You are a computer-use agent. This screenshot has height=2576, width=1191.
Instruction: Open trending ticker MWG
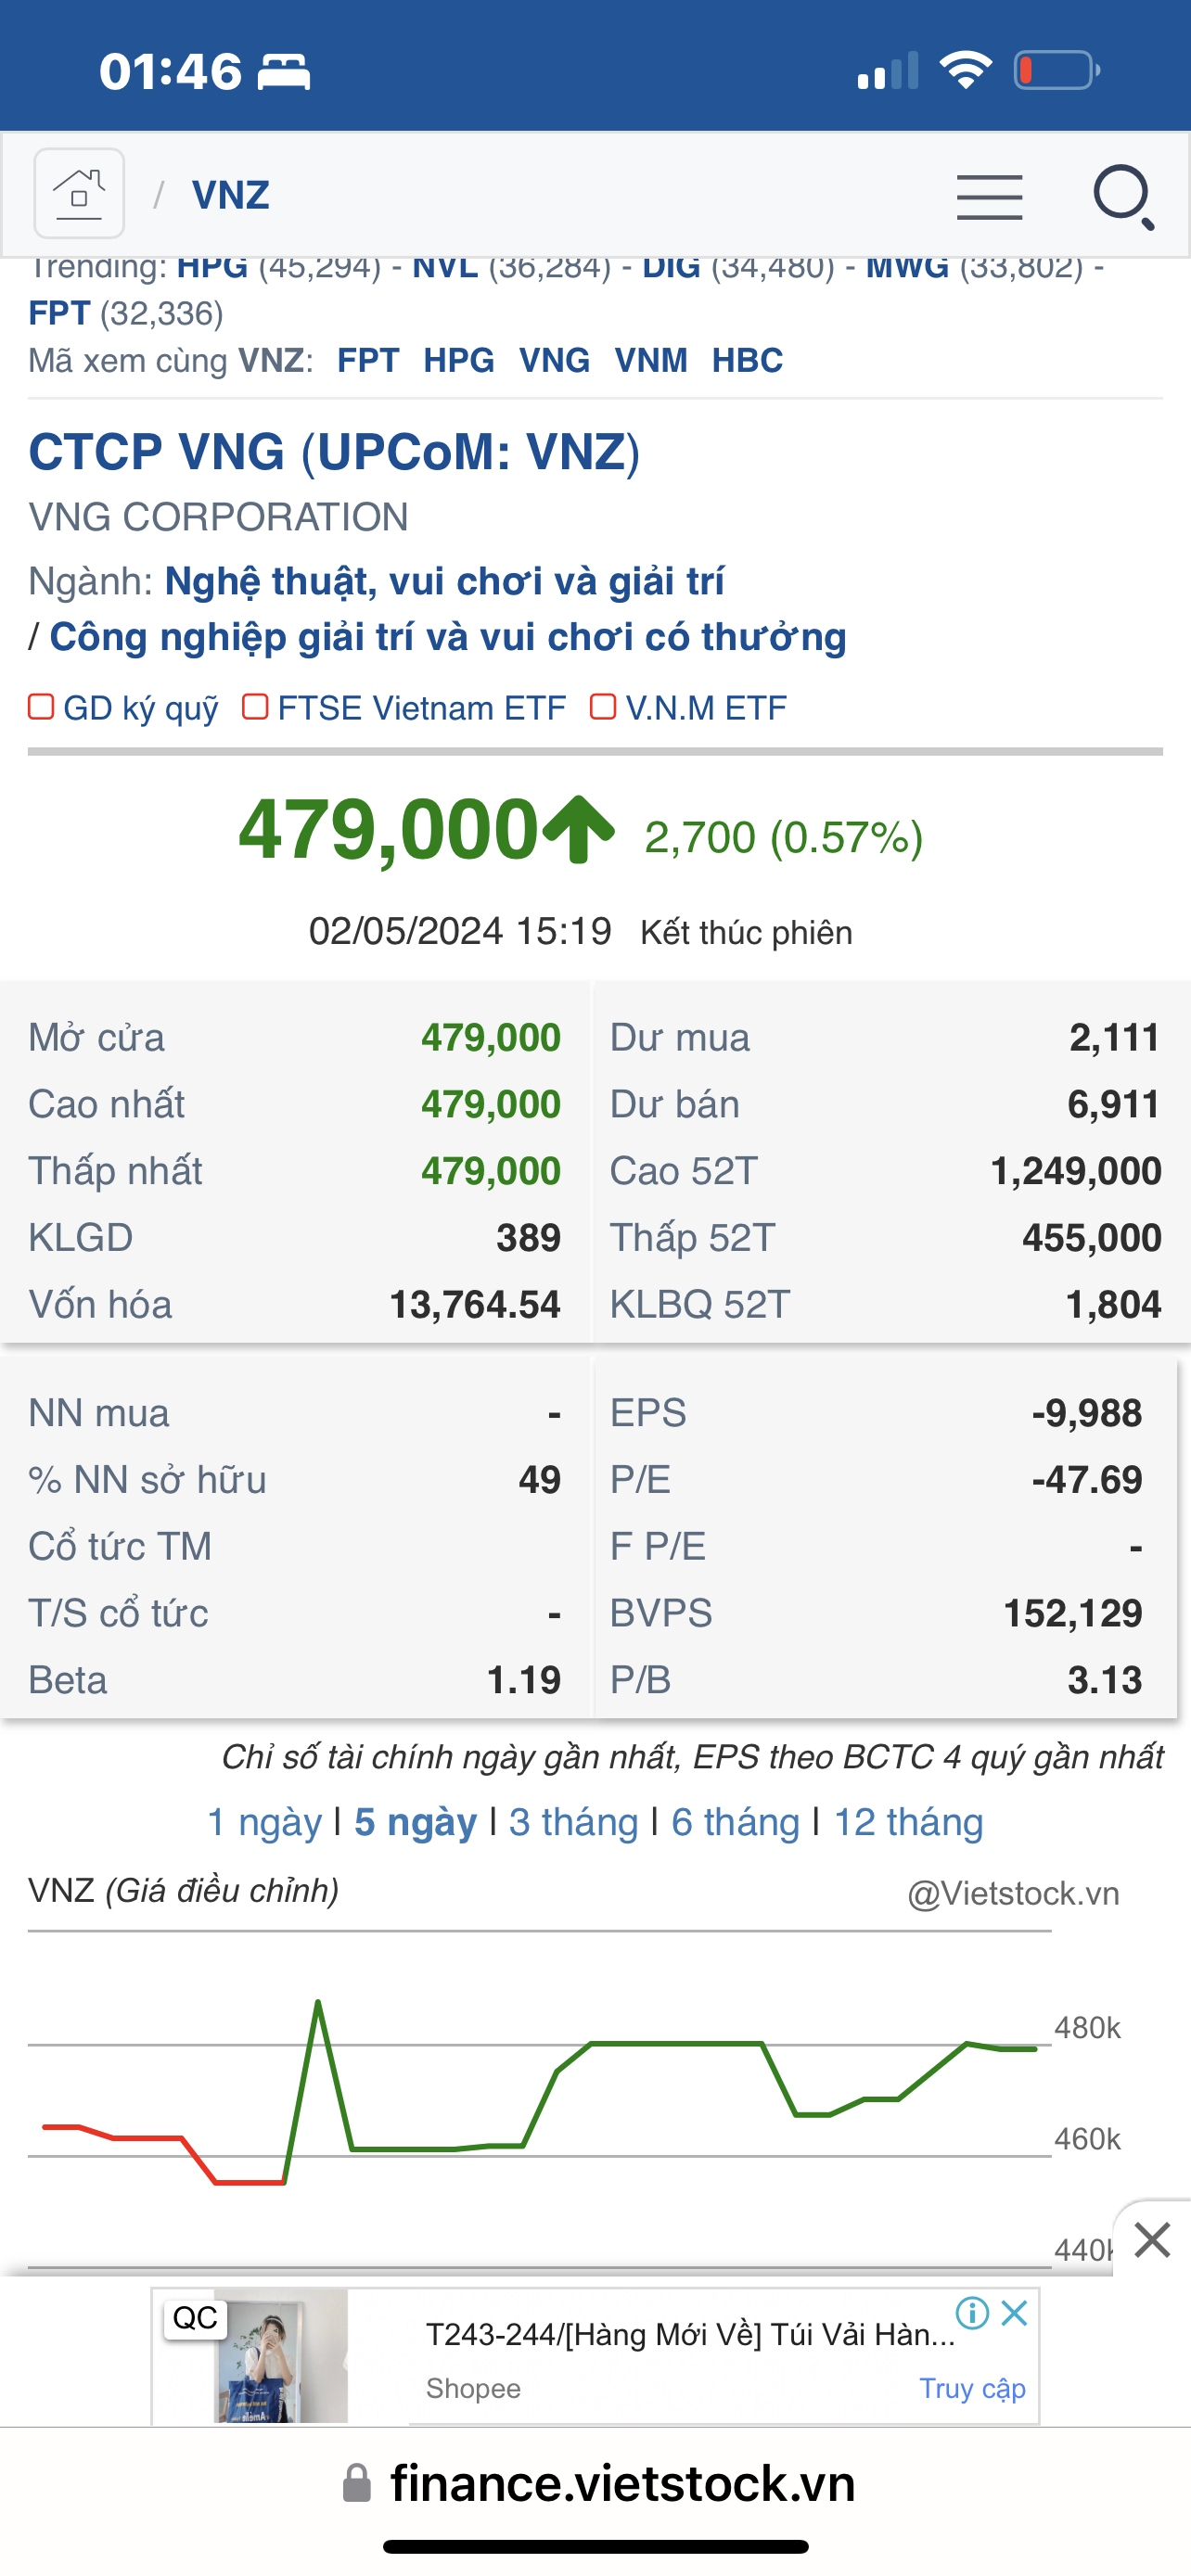[x=907, y=267]
